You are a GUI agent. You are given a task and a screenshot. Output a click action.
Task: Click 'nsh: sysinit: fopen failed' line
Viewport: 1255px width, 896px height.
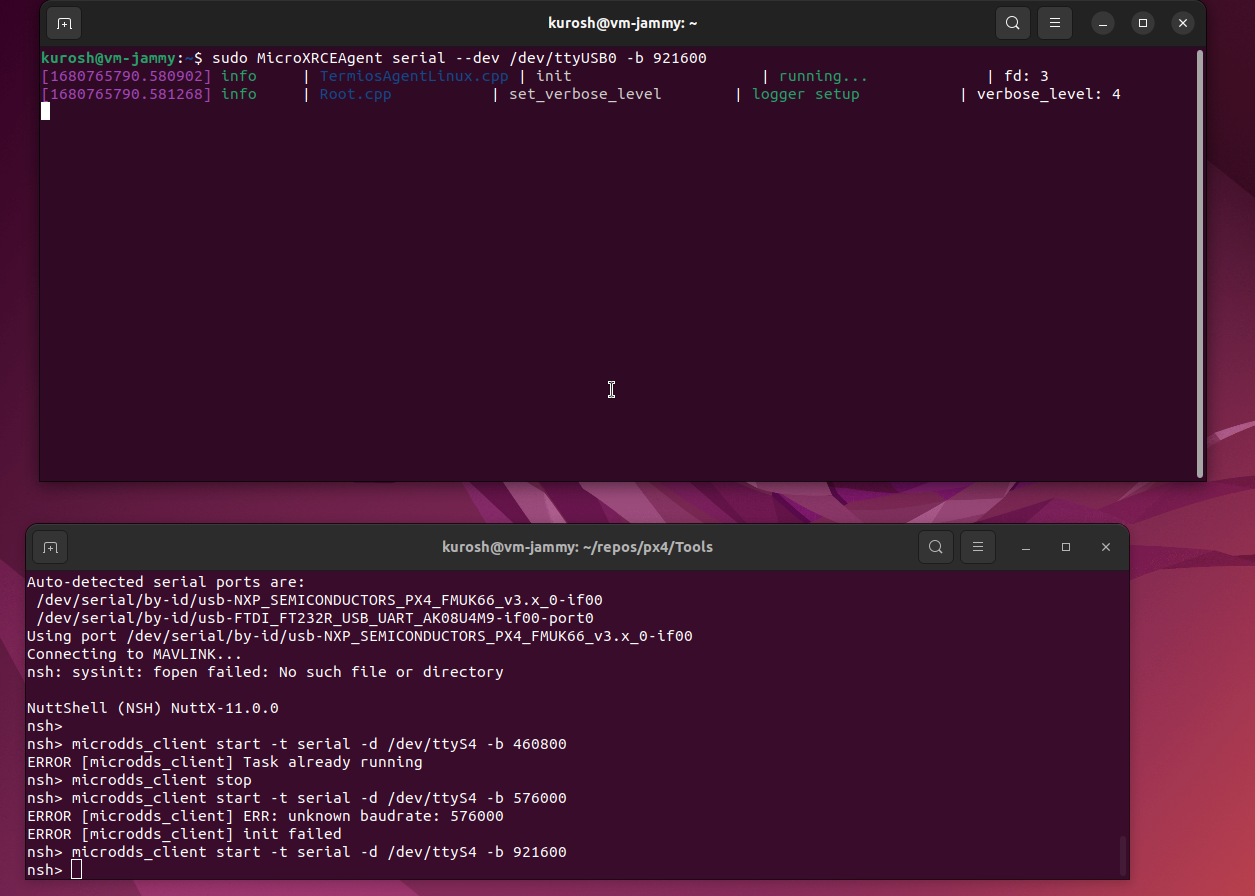(265, 672)
